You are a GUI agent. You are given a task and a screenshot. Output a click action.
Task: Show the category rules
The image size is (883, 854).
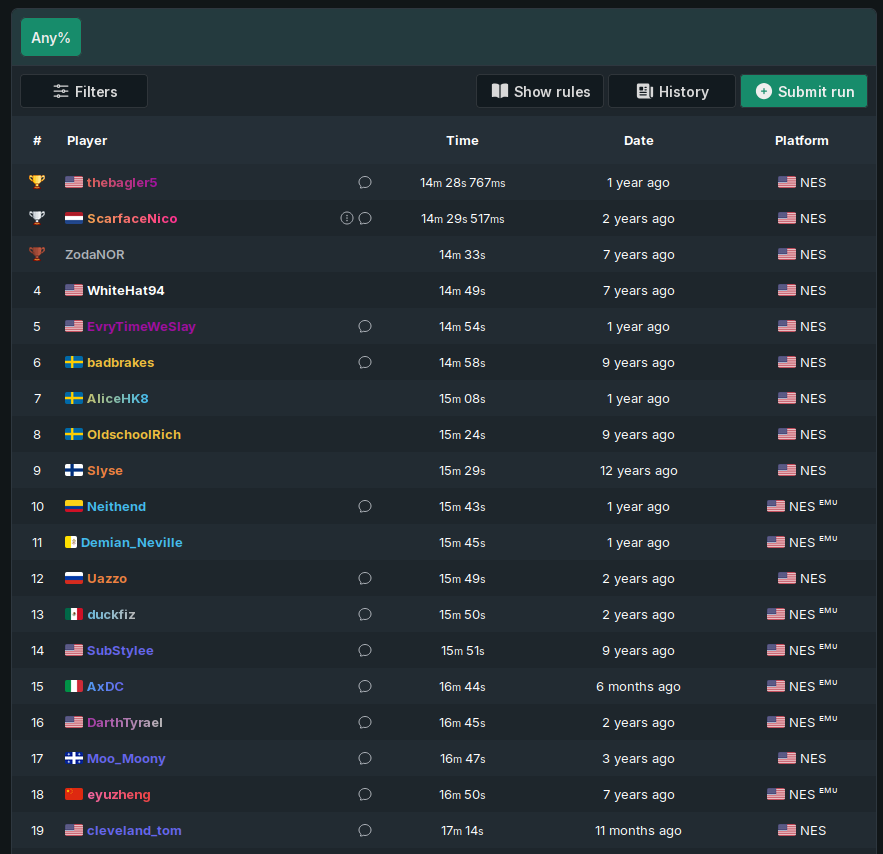(539, 91)
